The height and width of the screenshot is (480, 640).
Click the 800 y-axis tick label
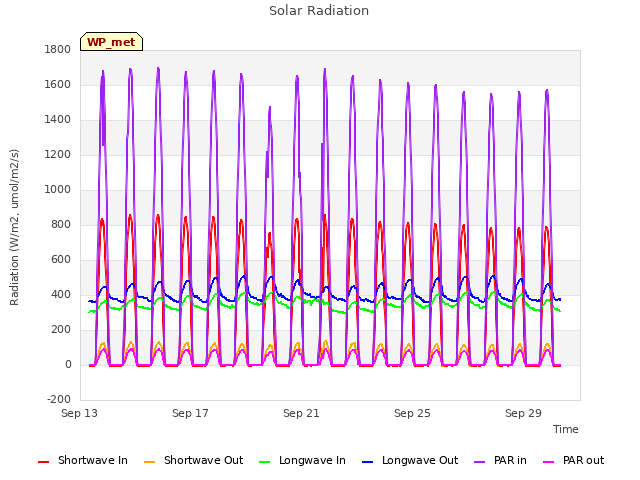(61, 224)
